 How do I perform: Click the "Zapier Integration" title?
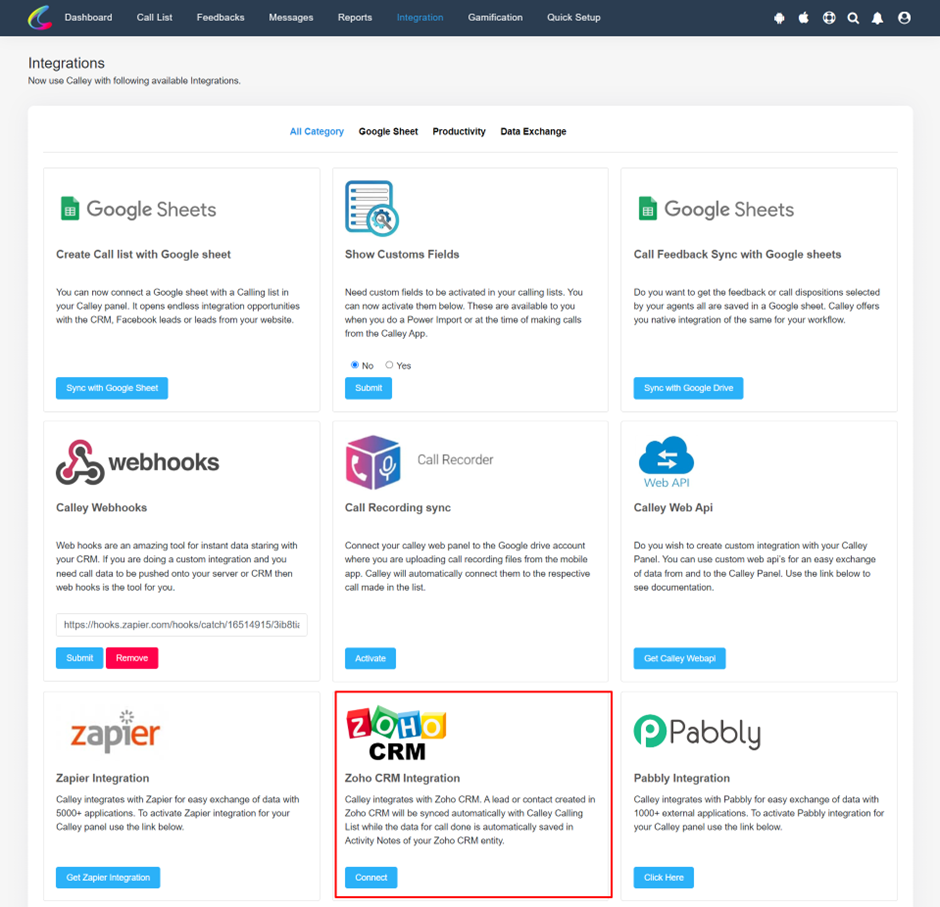click(103, 778)
